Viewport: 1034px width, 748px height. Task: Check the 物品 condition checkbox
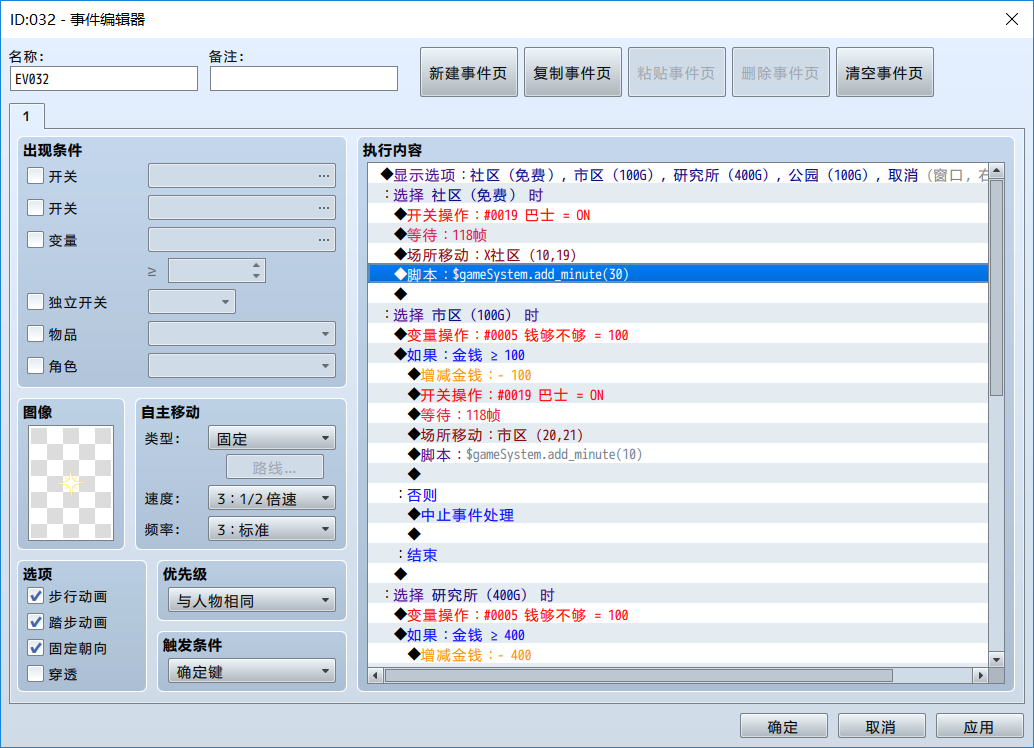click(x=36, y=334)
